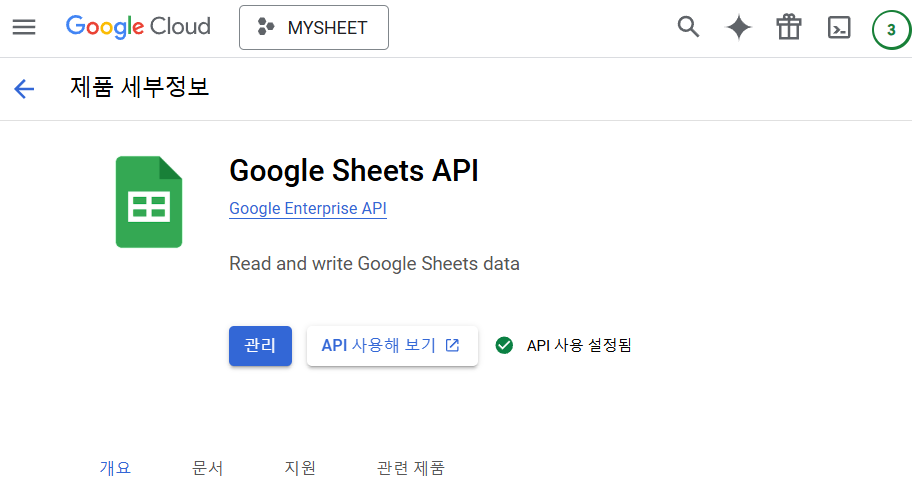Open the Google Enterprise API link
912x486 pixels.
[x=308, y=209]
